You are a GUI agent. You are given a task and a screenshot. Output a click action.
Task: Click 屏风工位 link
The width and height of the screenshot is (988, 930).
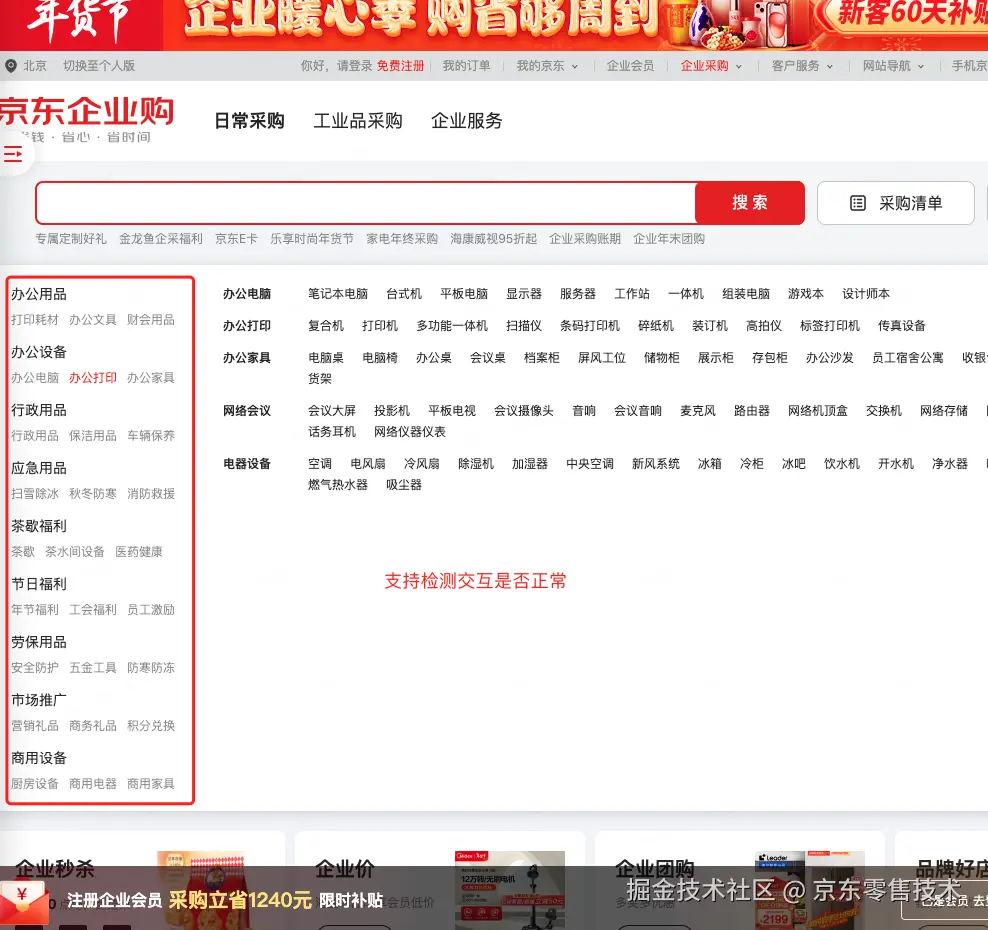tap(602, 358)
